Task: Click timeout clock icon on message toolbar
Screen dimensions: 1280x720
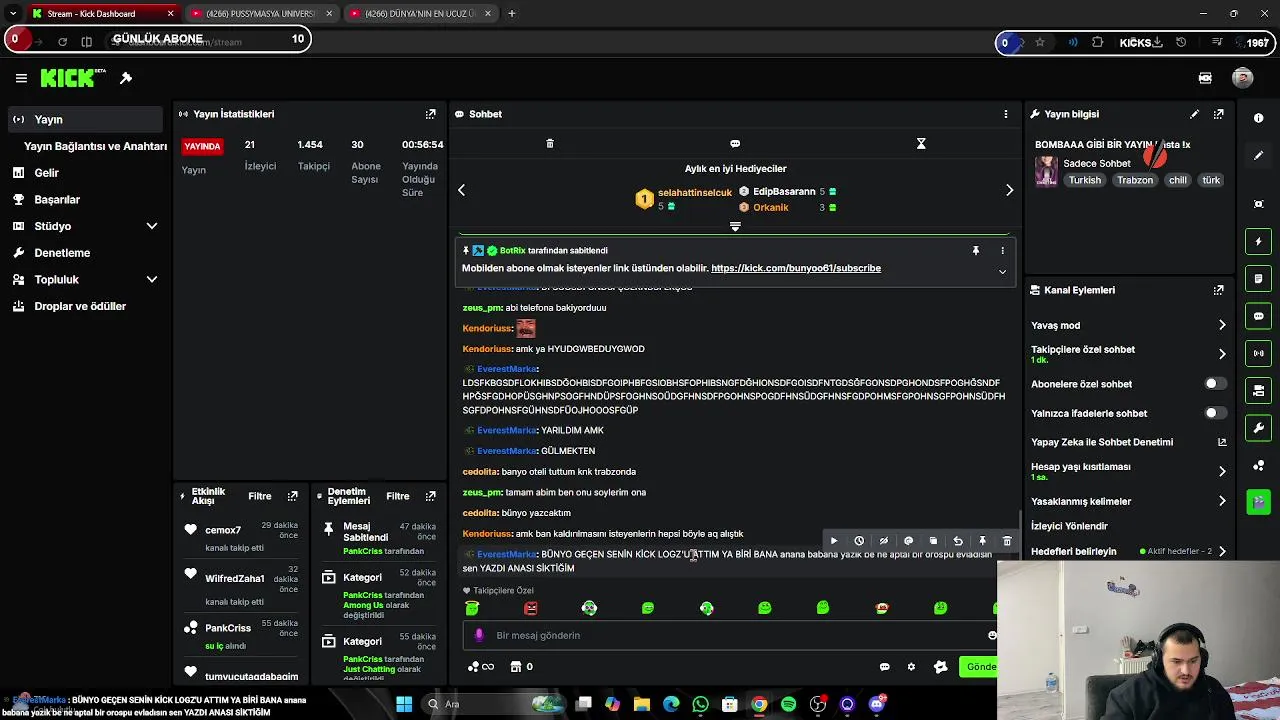Action: (x=859, y=541)
